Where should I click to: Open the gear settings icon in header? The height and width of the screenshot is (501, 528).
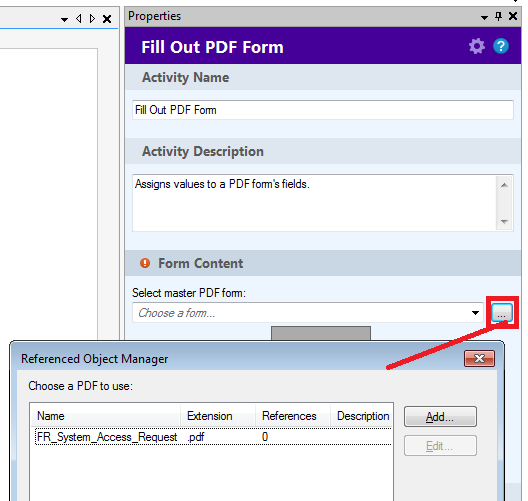coord(476,46)
